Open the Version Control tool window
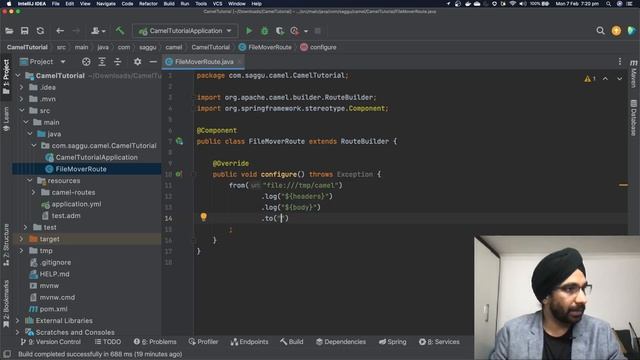Image resolution: width=640 pixels, height=360 pixels. pyautogui.click(x=51, y=342)
